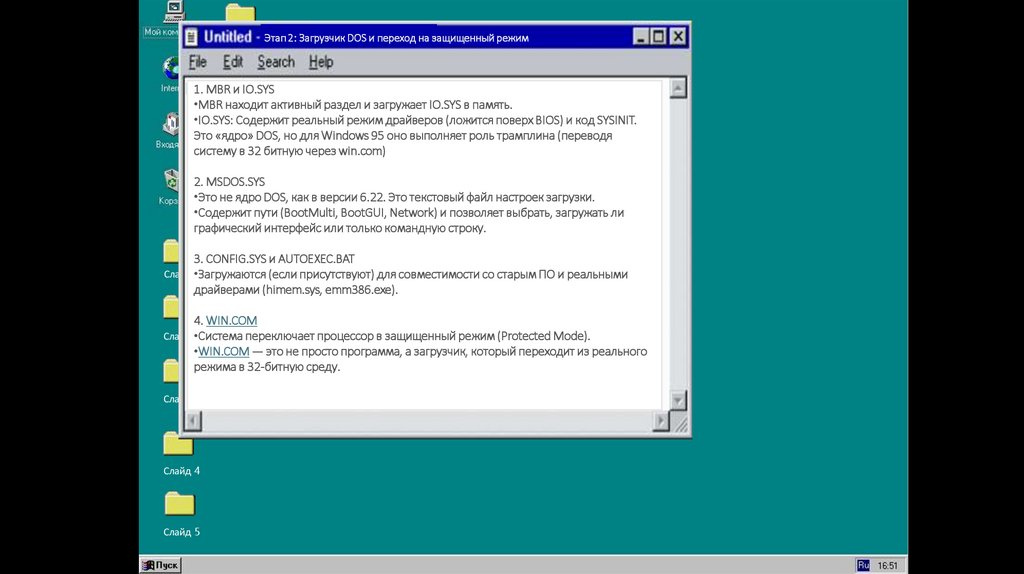Click the line 'Система переключает процессор'
Viewport: 1024px width, 574px height.
point(392,336)
